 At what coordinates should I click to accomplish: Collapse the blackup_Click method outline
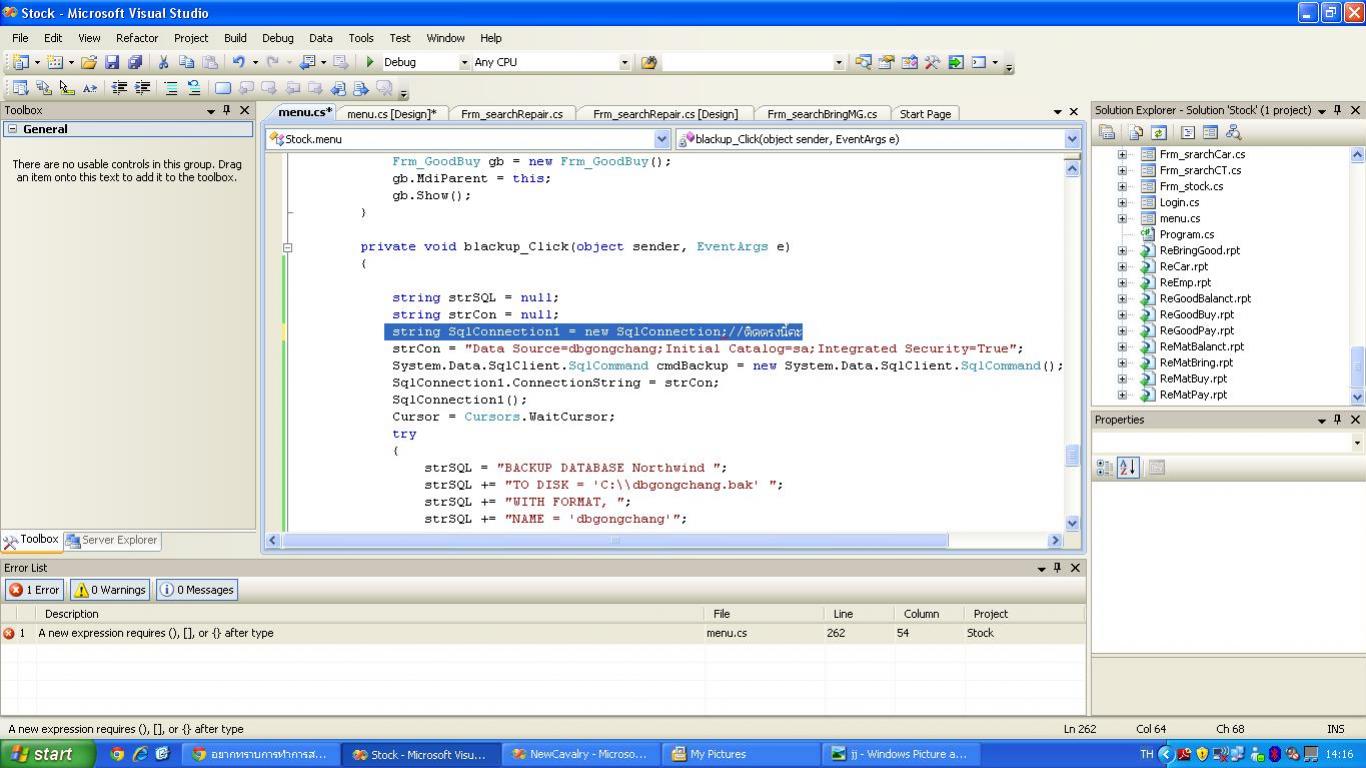[287, 247]
